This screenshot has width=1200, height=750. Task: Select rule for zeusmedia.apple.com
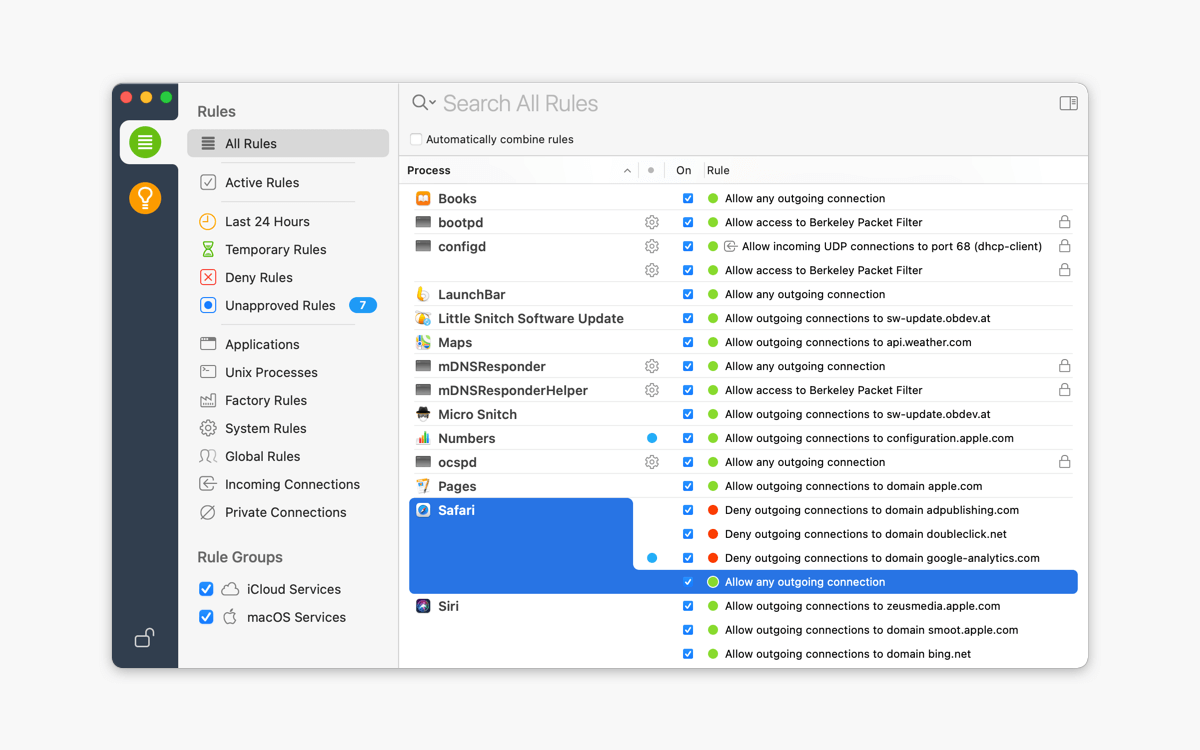[x=862, y=606]
